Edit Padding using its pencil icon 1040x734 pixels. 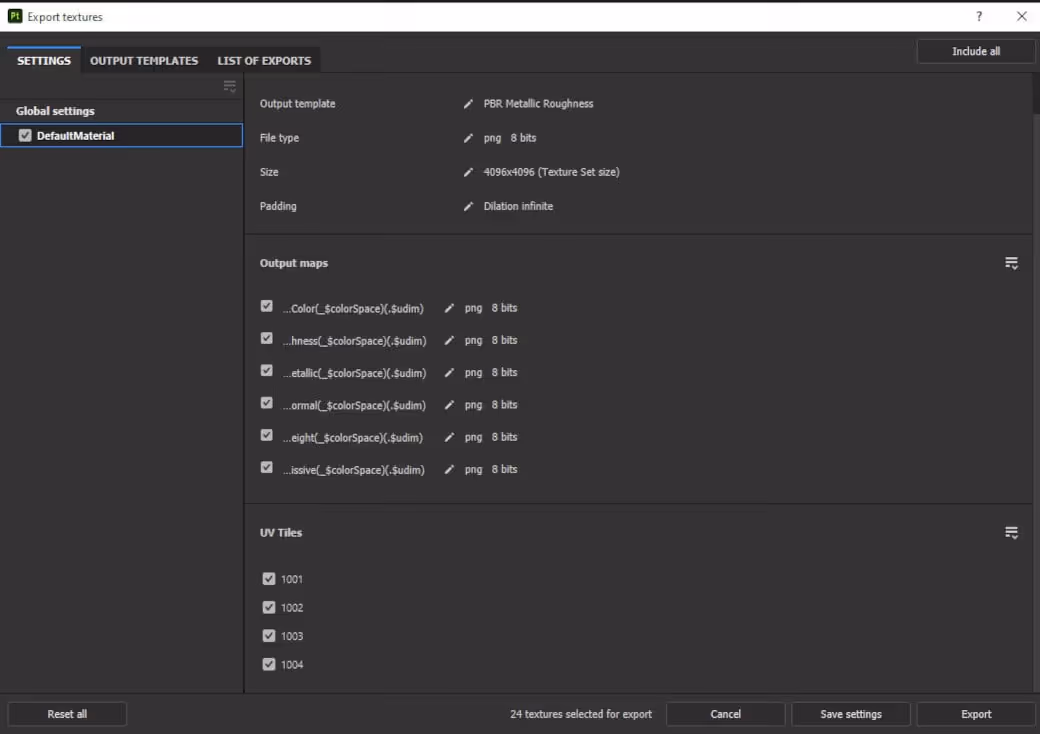[468, 205]
